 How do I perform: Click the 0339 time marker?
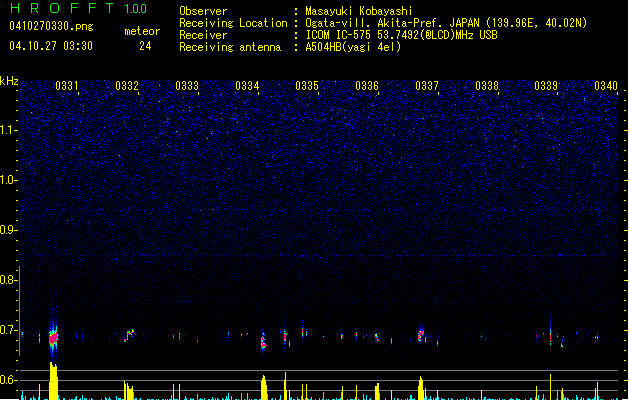tap(546, 86)
